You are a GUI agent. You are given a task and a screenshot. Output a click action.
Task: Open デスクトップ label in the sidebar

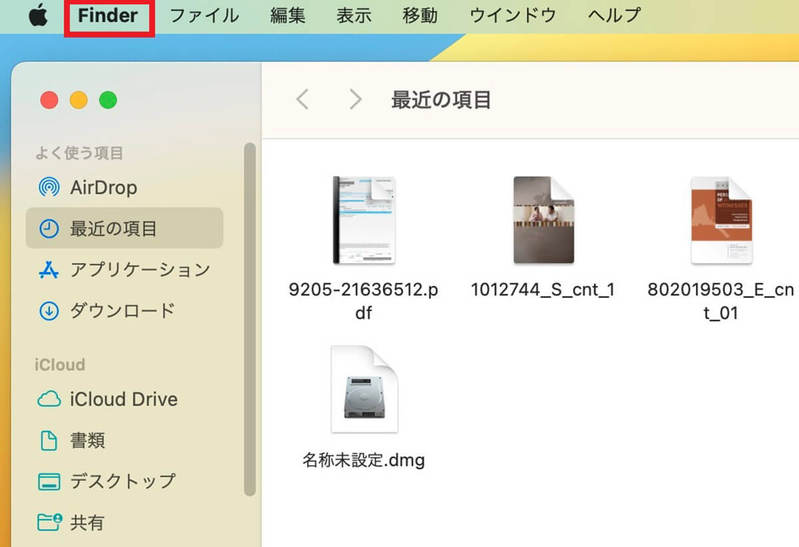[x=123, y=481]
